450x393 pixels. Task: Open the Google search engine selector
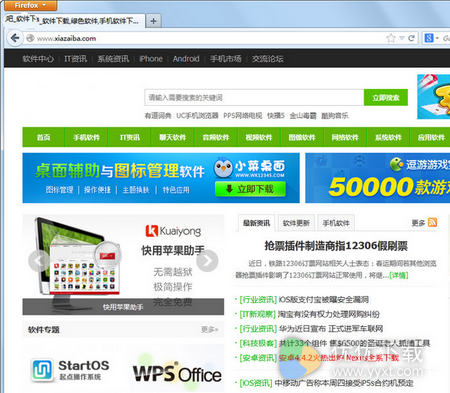tap(431, 38)
